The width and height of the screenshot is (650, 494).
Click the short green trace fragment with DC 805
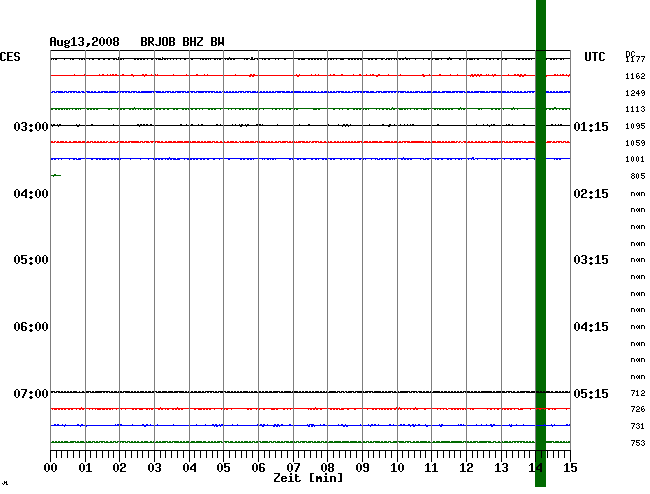pyautogui.click(x=56, y=176)
